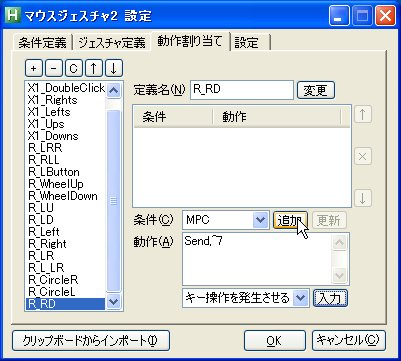The image size is (401, 361).
Task: Click the ↓ button beside action table
Action: click(x=363, y=198)
